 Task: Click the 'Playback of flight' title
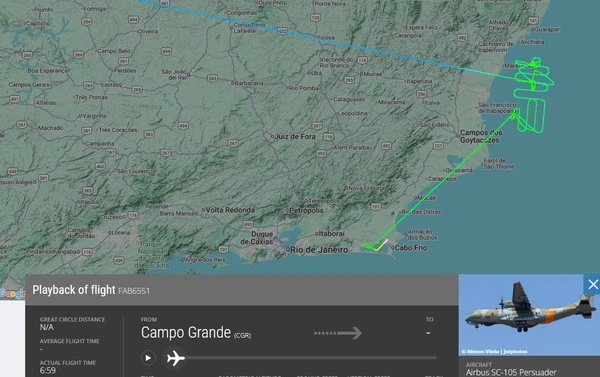click(x=73, y=290)
